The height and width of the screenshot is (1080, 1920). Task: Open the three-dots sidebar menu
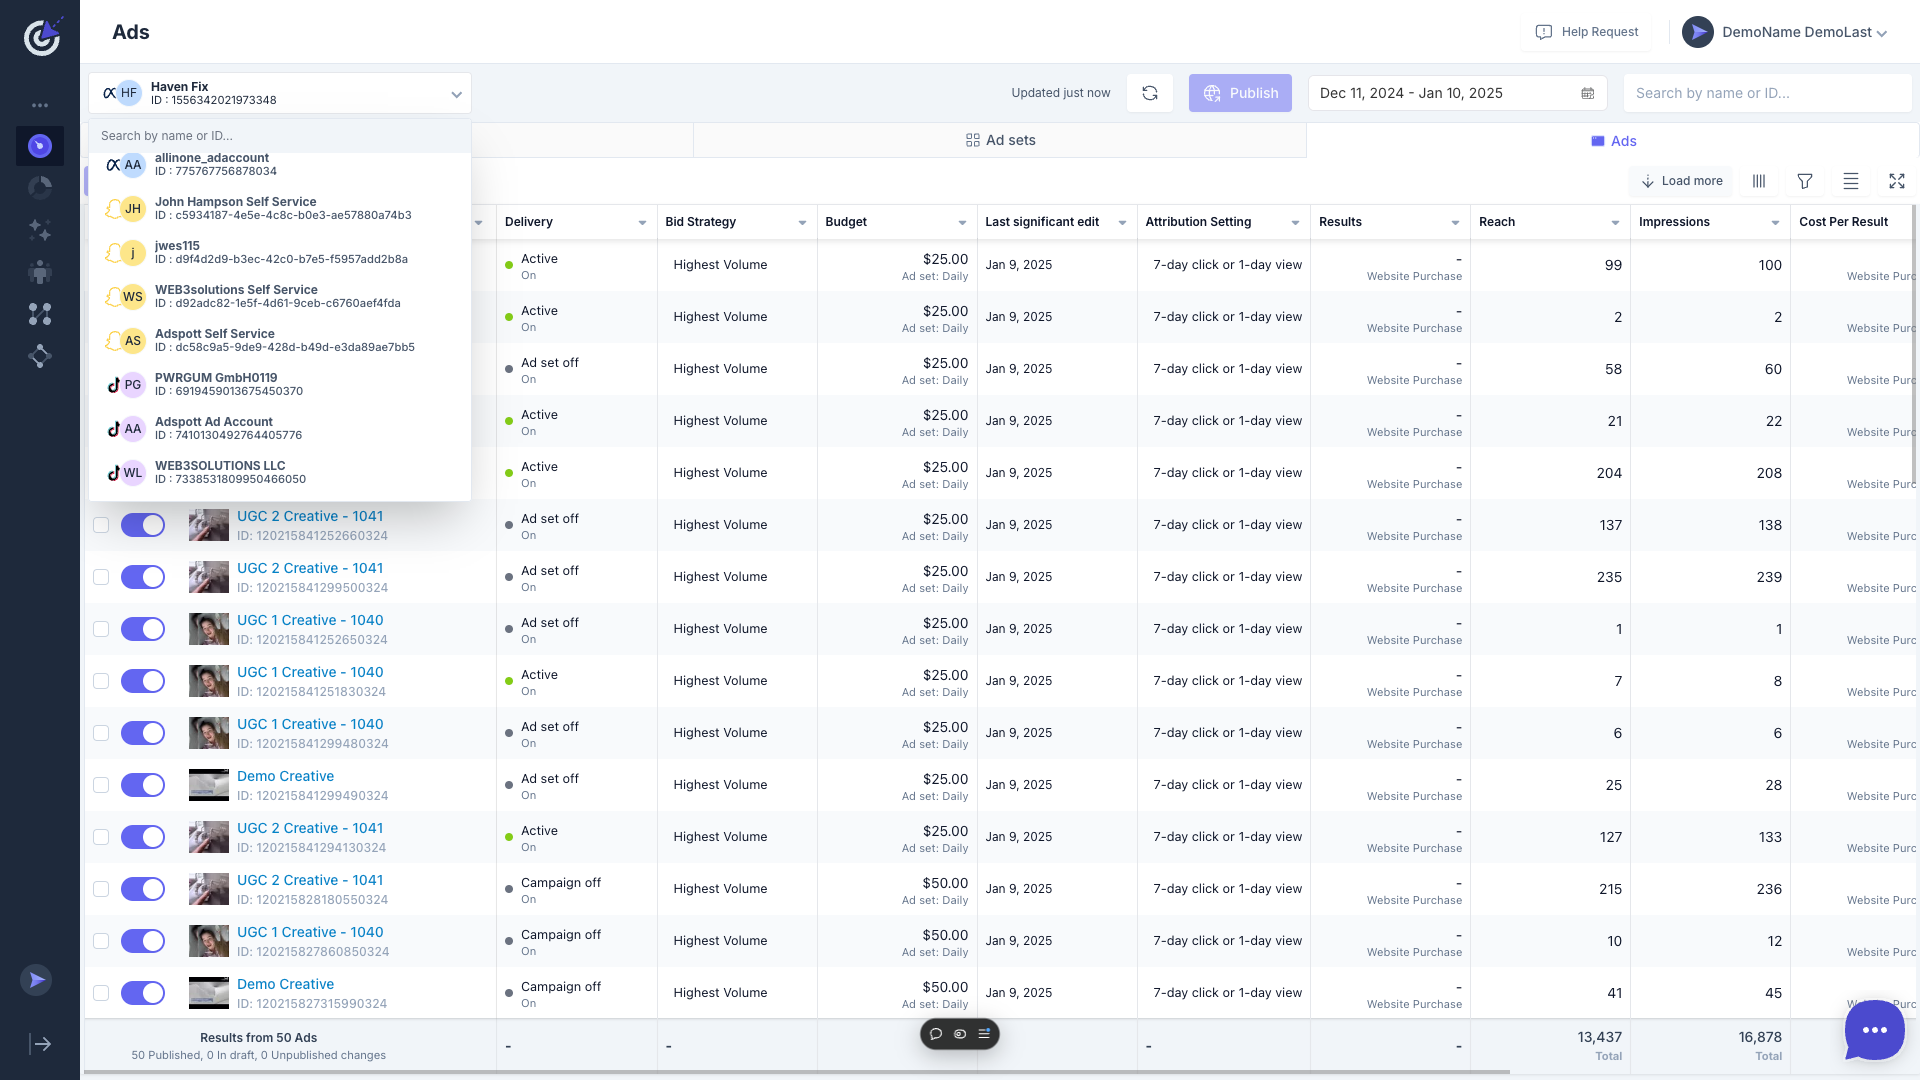click(x=40, y=105)
